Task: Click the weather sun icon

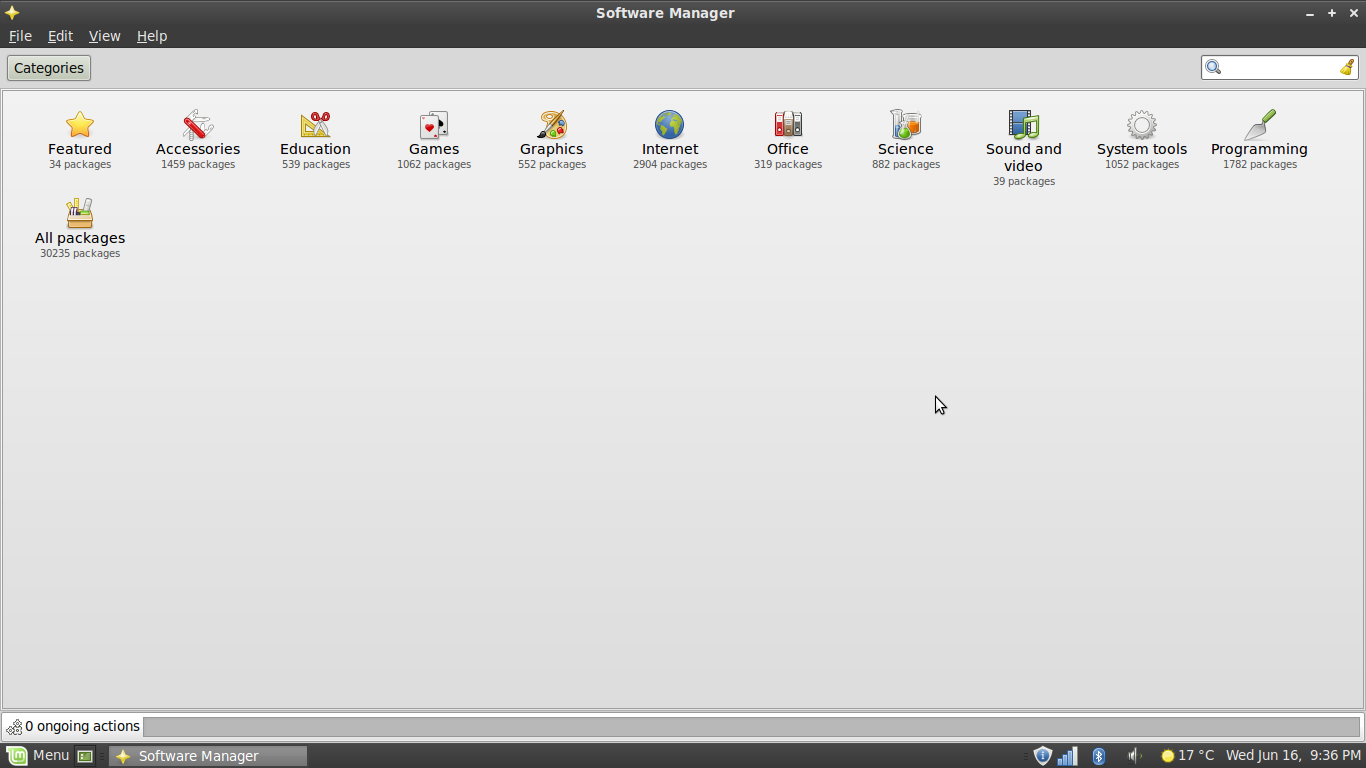Action: [1167, 756]
